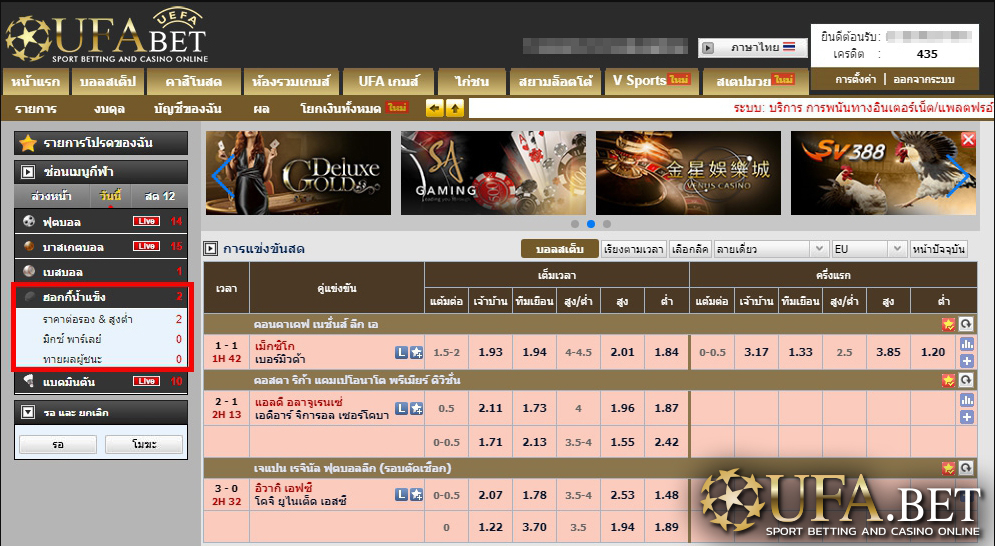Open the สยามล็อตโต้ lottery menu
This screenshot has width=995, height=546.
coord(555,81)
